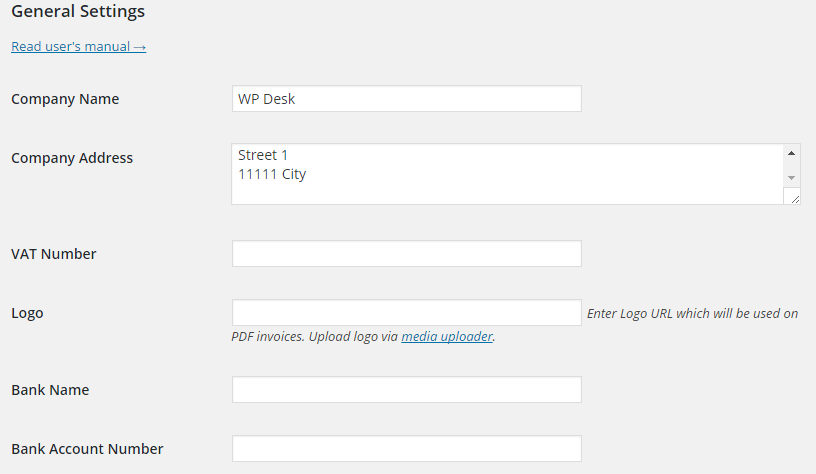Click the Company Address scroll down arrow

pyautogui.click(x=791, y=177)
